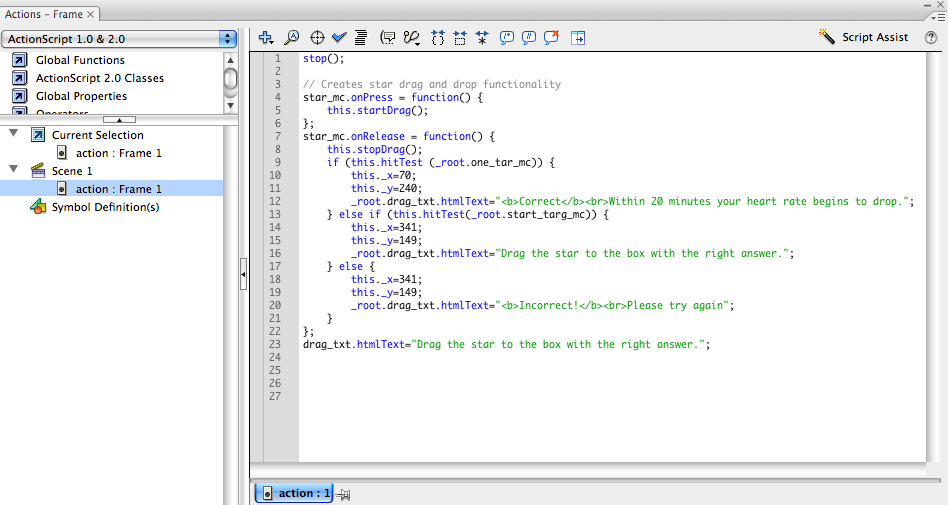Select ActionScript 2.0 Classes in toolbox

coord(100,78)
